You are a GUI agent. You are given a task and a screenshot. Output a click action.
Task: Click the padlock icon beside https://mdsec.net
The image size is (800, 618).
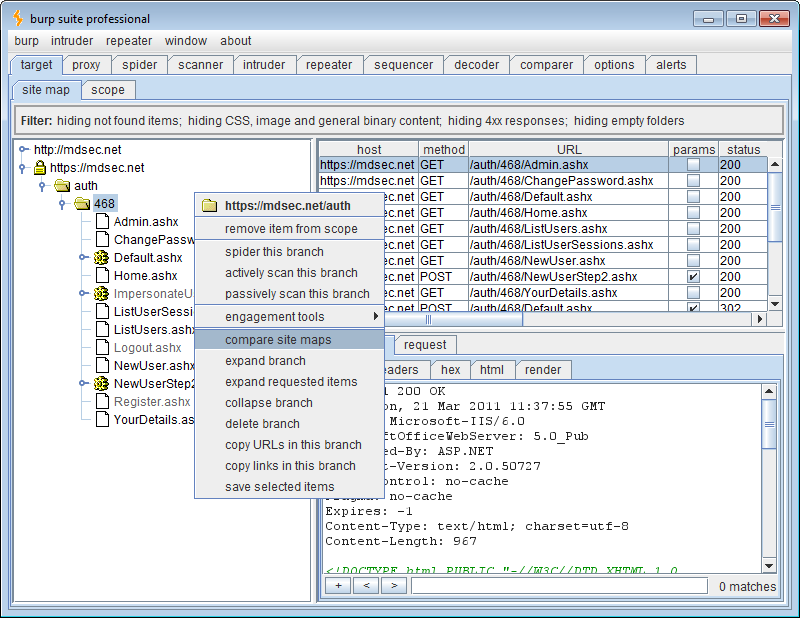point(40,167)
